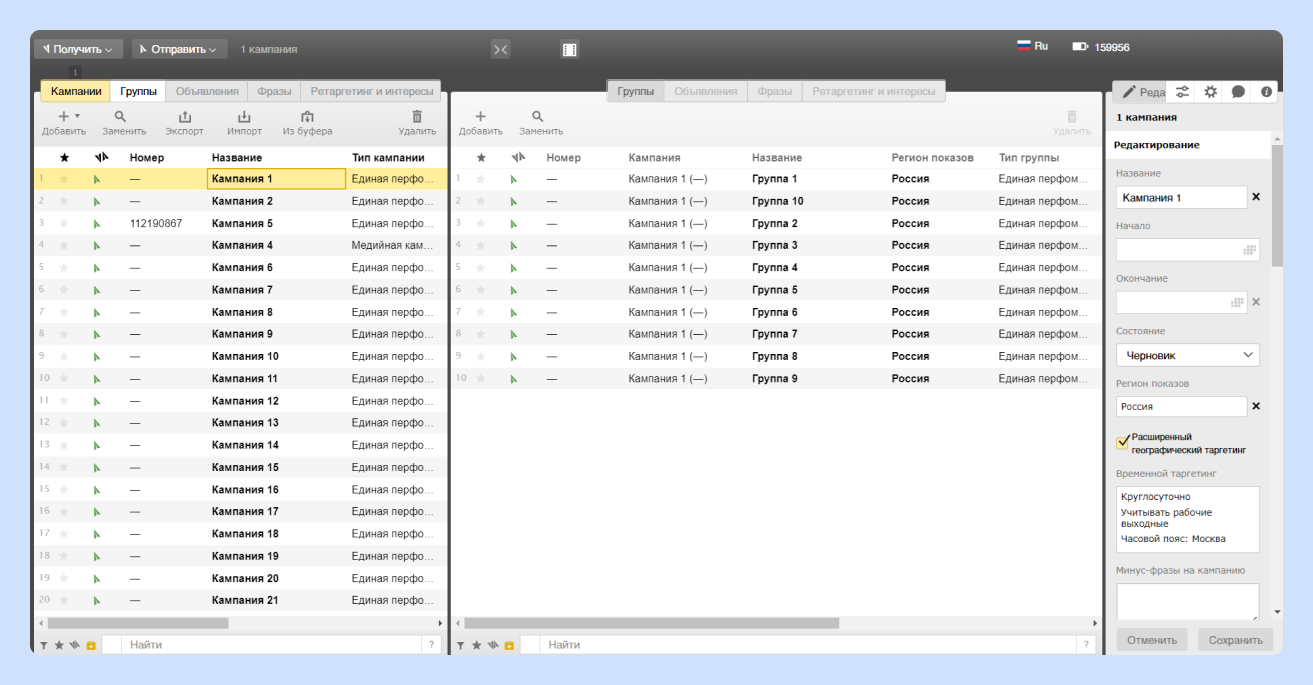Click the battery points icon near 159956
1313x685 pixels.
click(x=1080, y=47)
